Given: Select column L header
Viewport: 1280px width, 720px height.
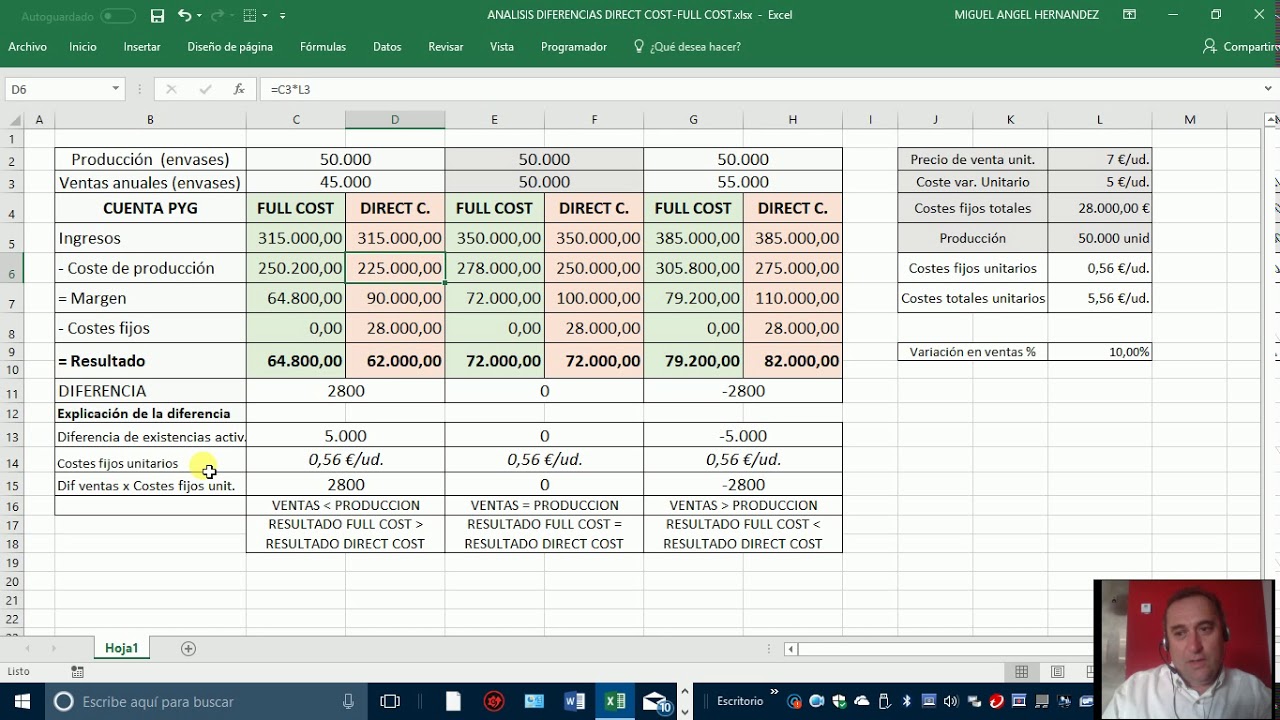Looking at the screenshot, I should (1099, 120).
